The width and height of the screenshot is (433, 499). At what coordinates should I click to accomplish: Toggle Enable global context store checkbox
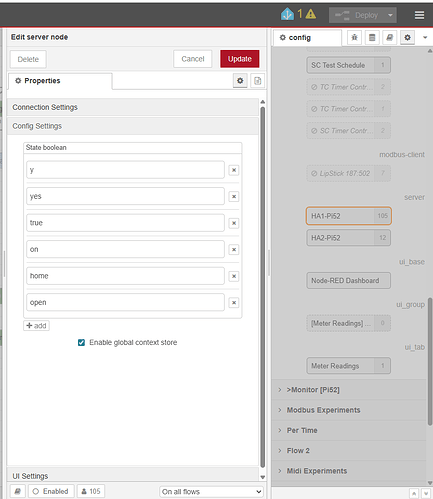coord(81,343)
